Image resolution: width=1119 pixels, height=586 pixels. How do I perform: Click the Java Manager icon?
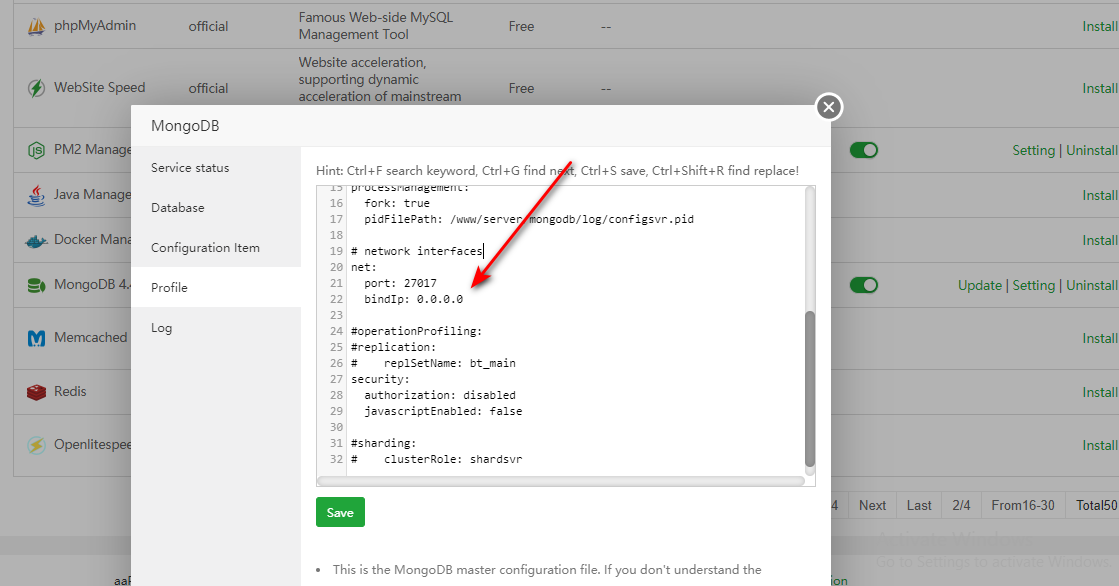click(36, 195)
